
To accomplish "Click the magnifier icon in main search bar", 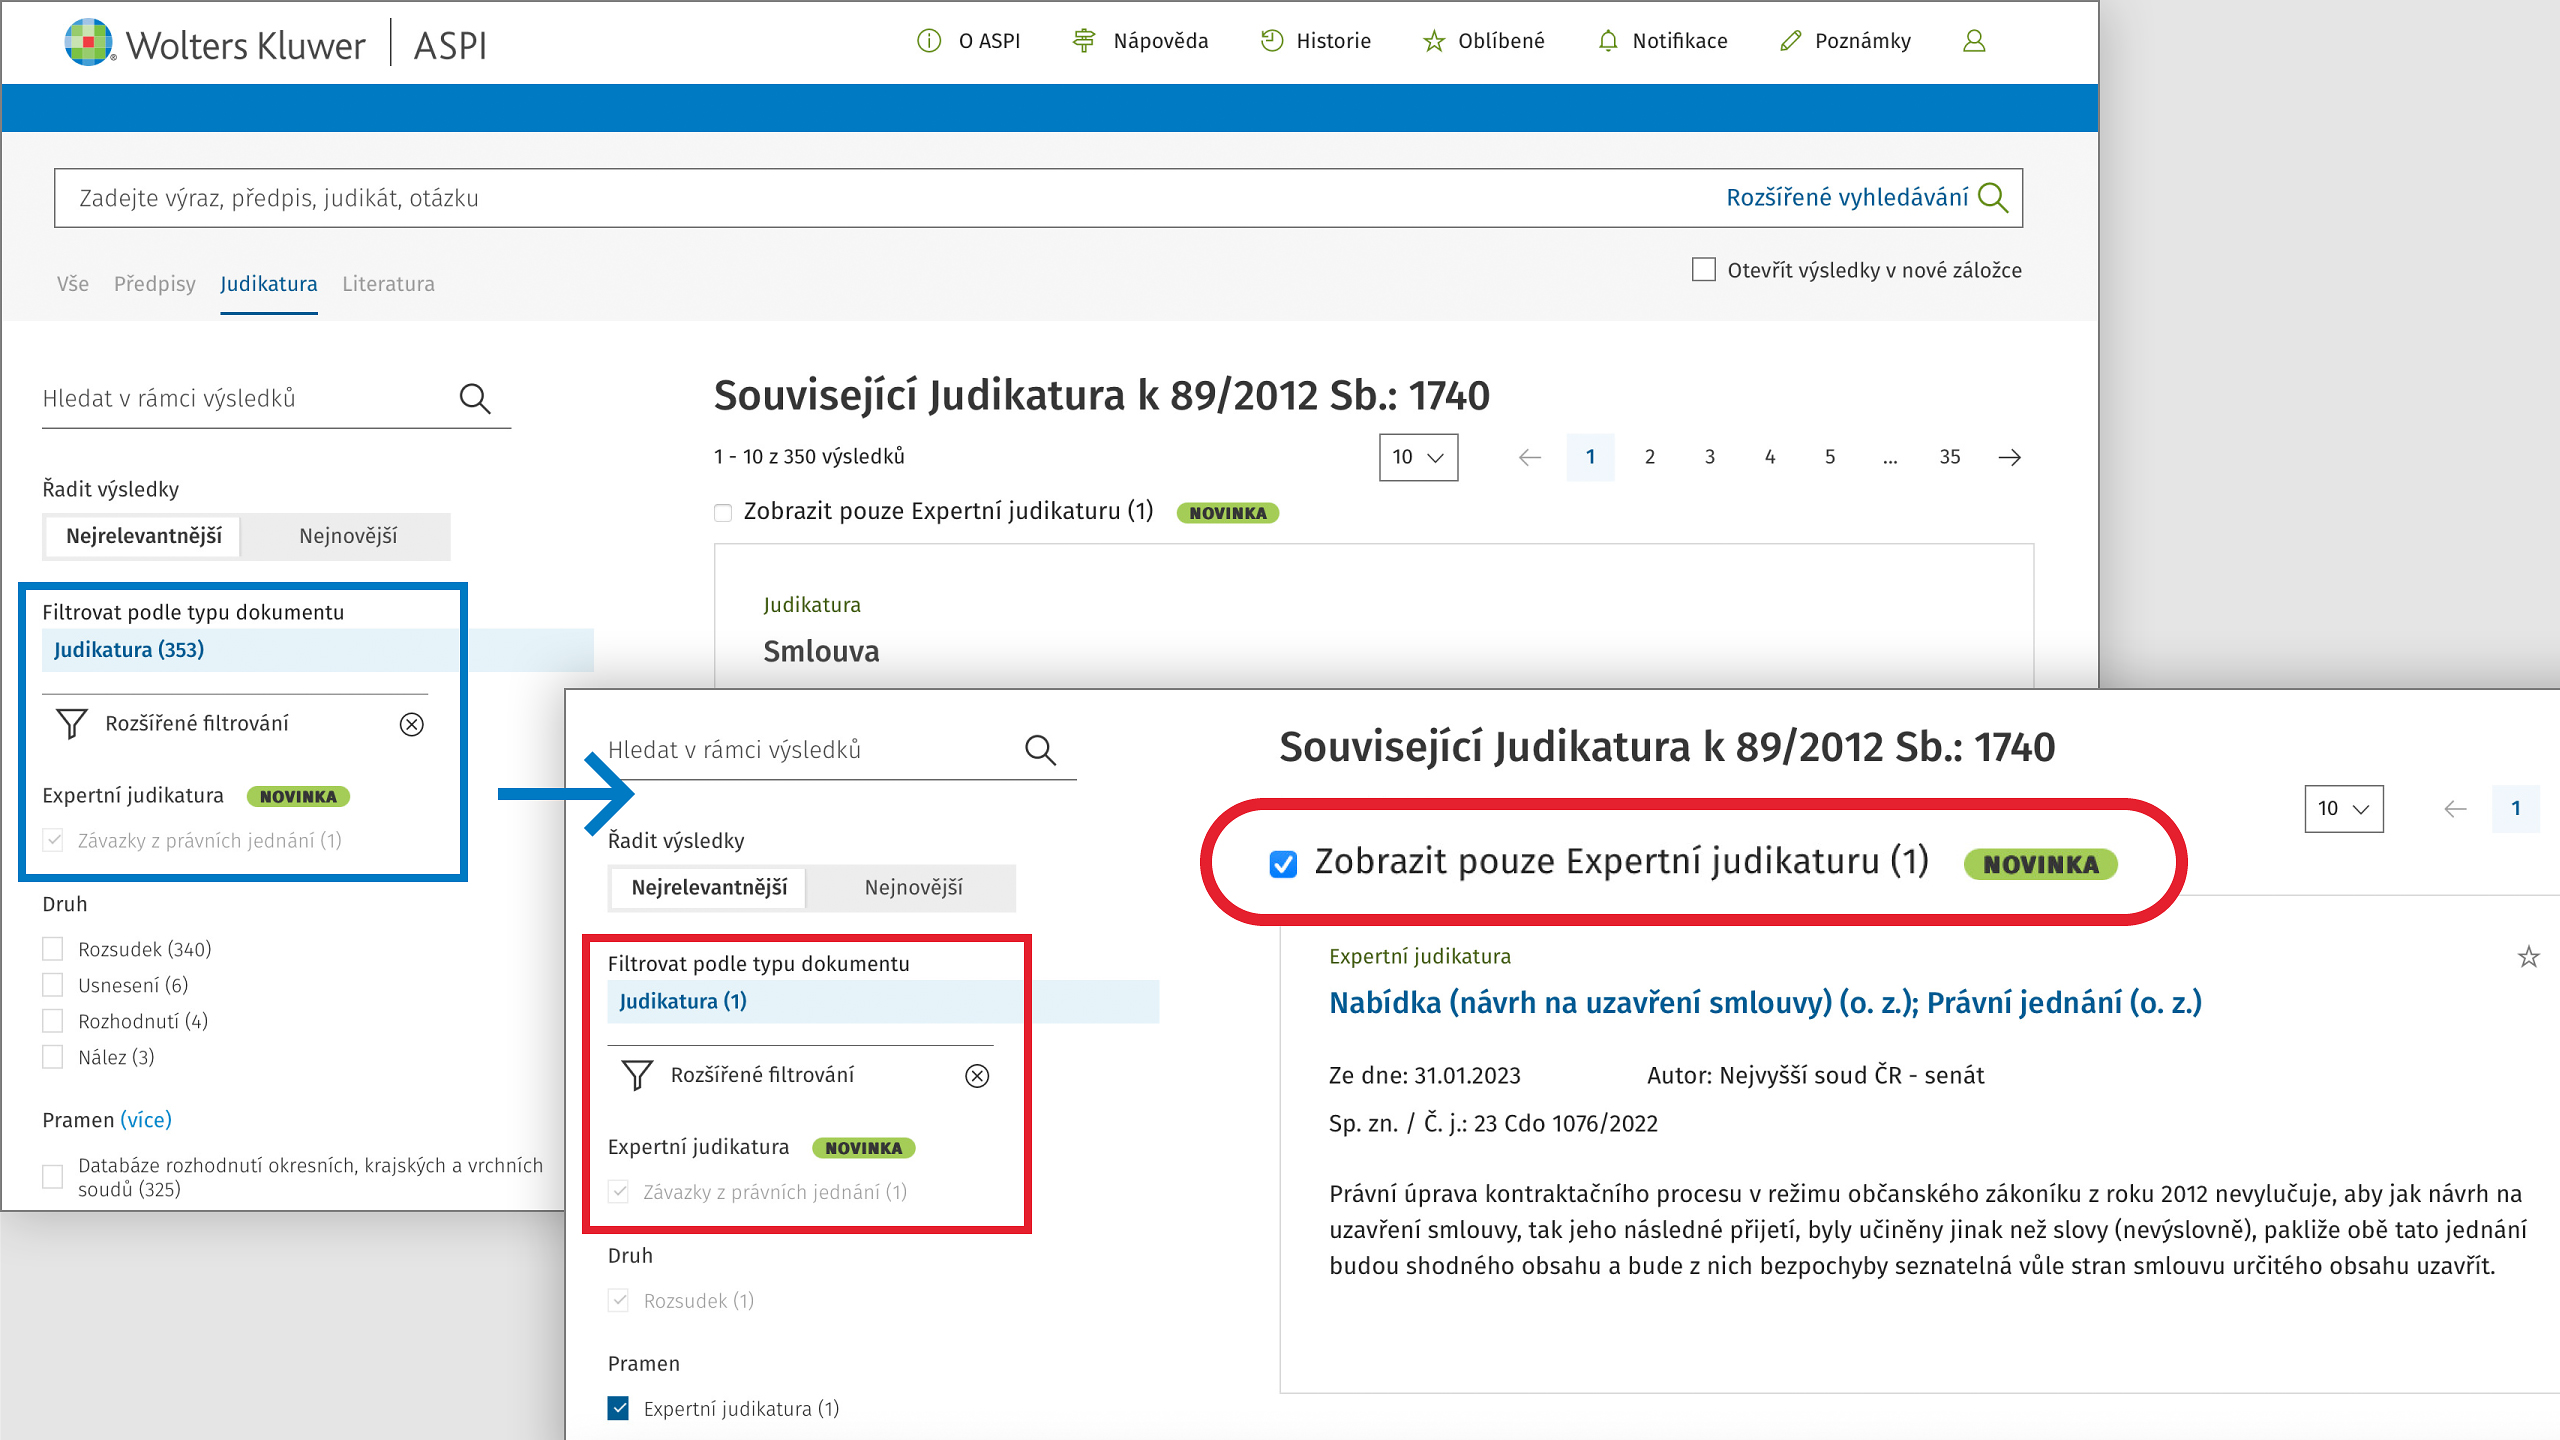I will (1993, 197).
